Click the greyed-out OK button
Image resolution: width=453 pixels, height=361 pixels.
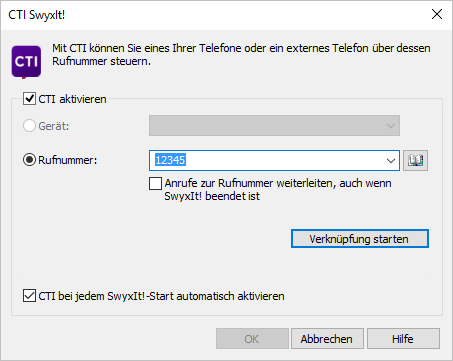click(252, 339)
